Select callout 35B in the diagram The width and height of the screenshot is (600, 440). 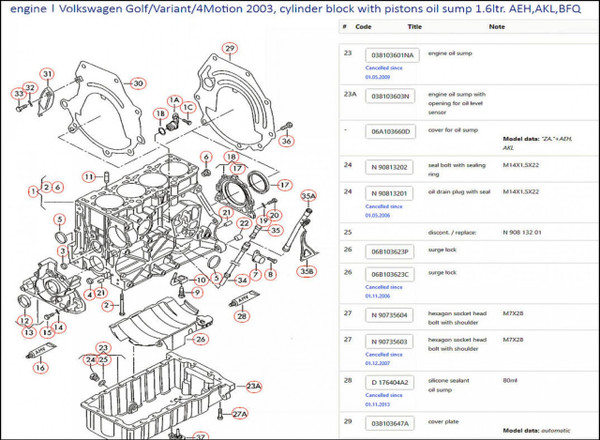click(x=307, y=271)
